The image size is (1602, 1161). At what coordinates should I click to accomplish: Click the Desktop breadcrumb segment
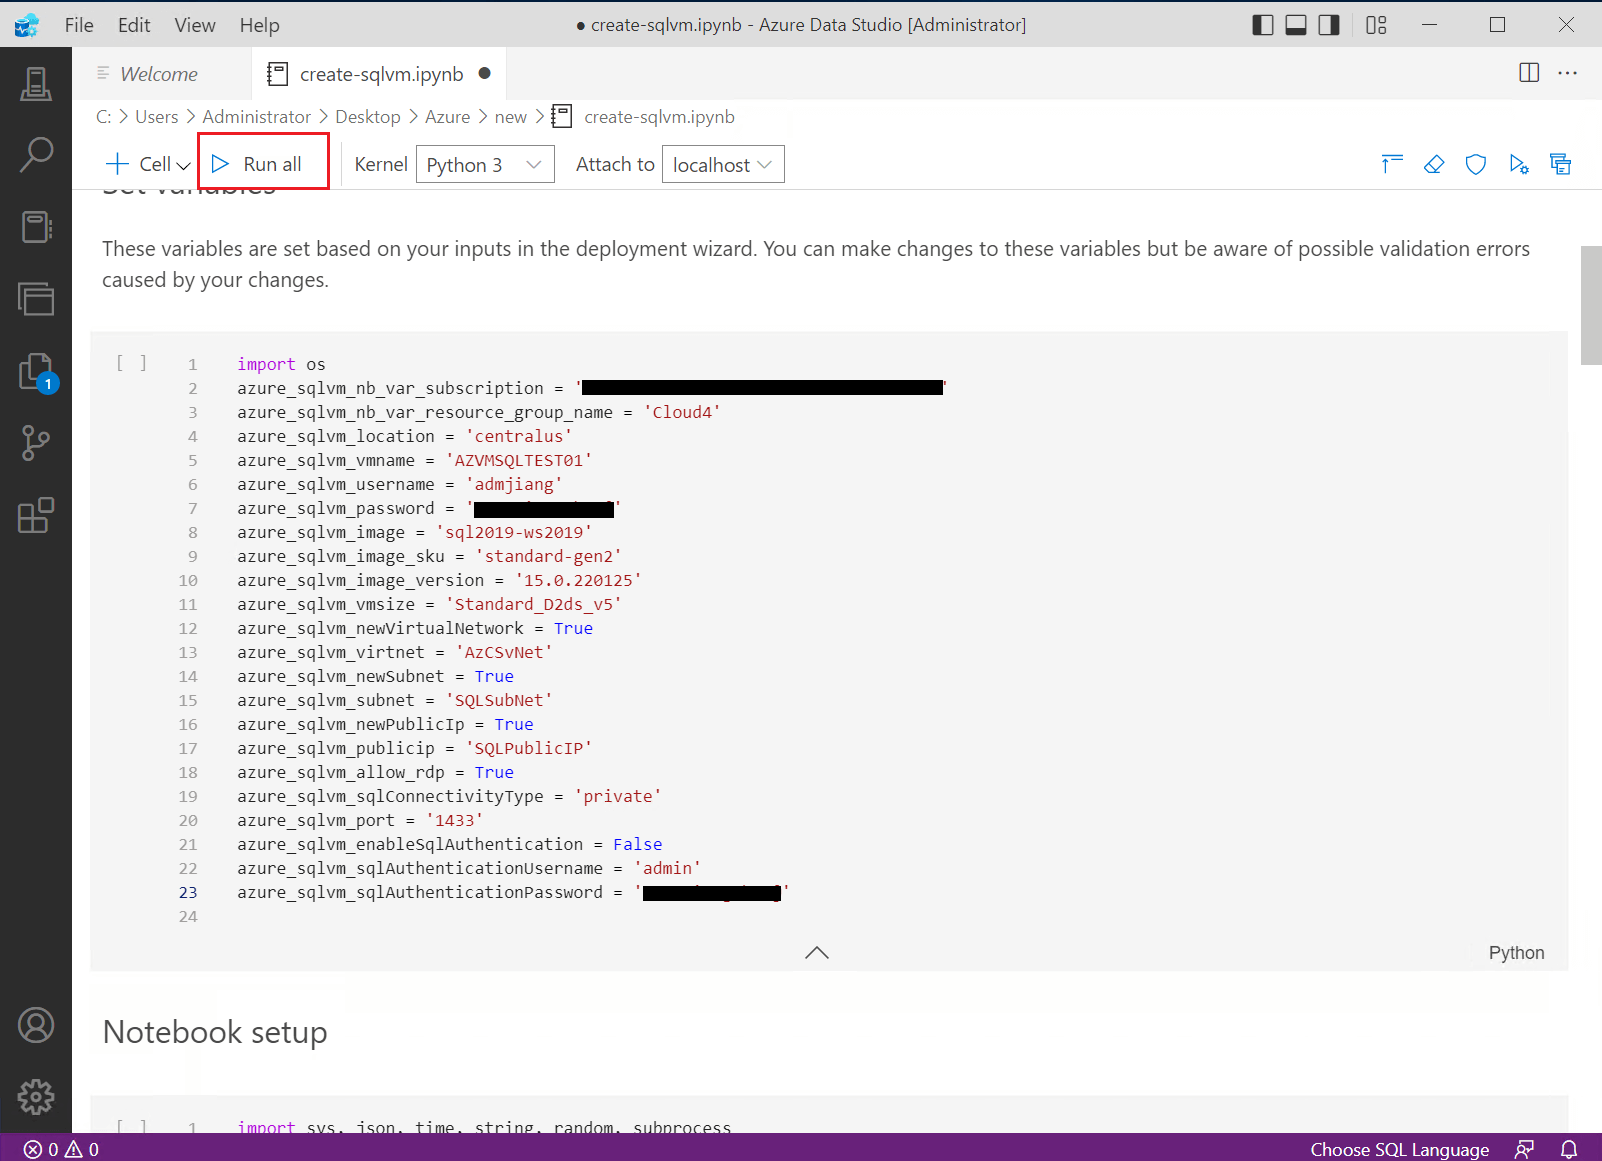click(368, 117)
